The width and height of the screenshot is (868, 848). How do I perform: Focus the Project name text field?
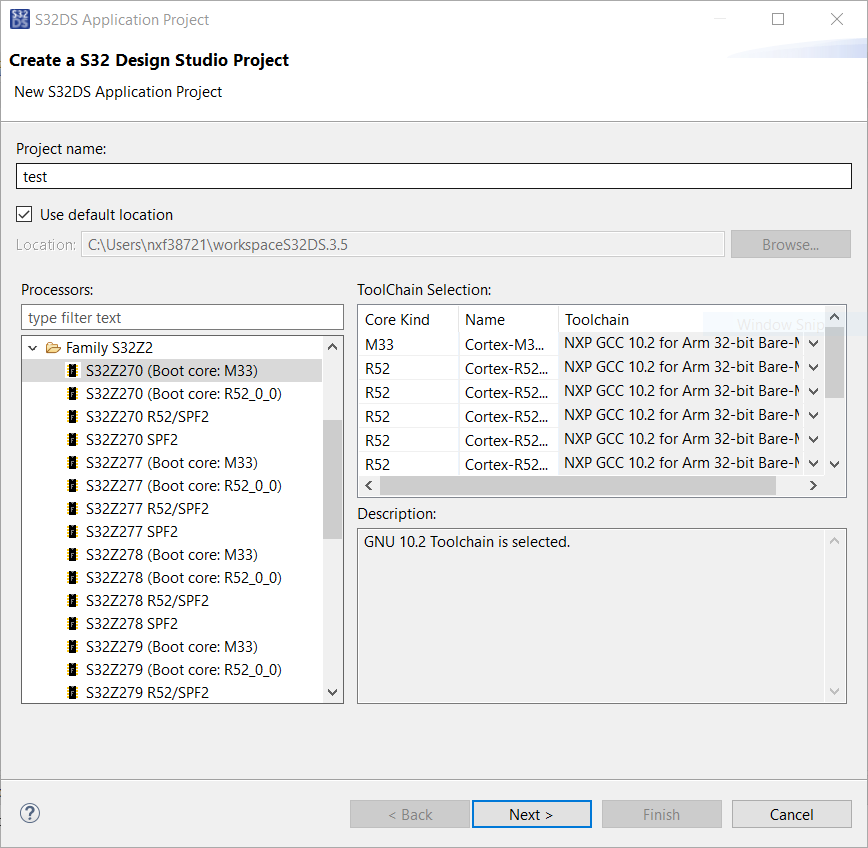coord(434,176)
